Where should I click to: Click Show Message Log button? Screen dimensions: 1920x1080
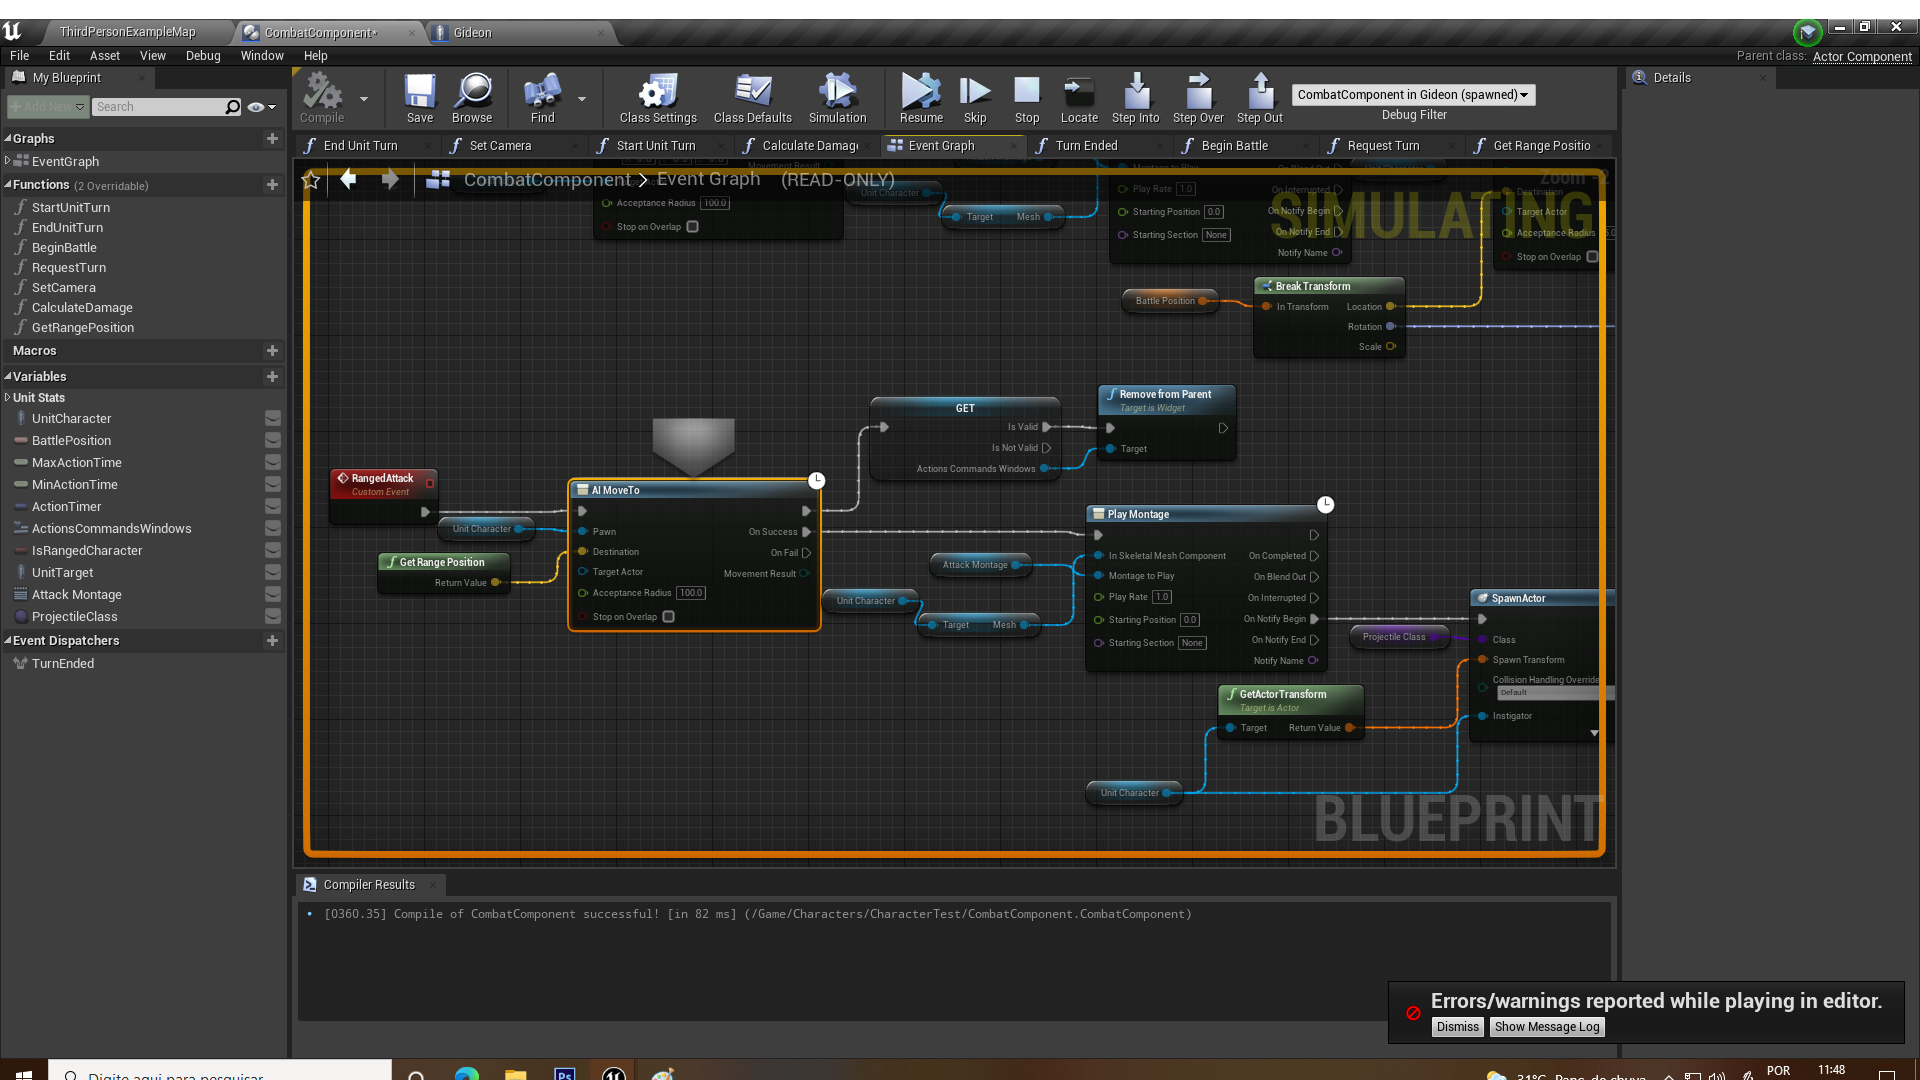click(1546, 1027)
